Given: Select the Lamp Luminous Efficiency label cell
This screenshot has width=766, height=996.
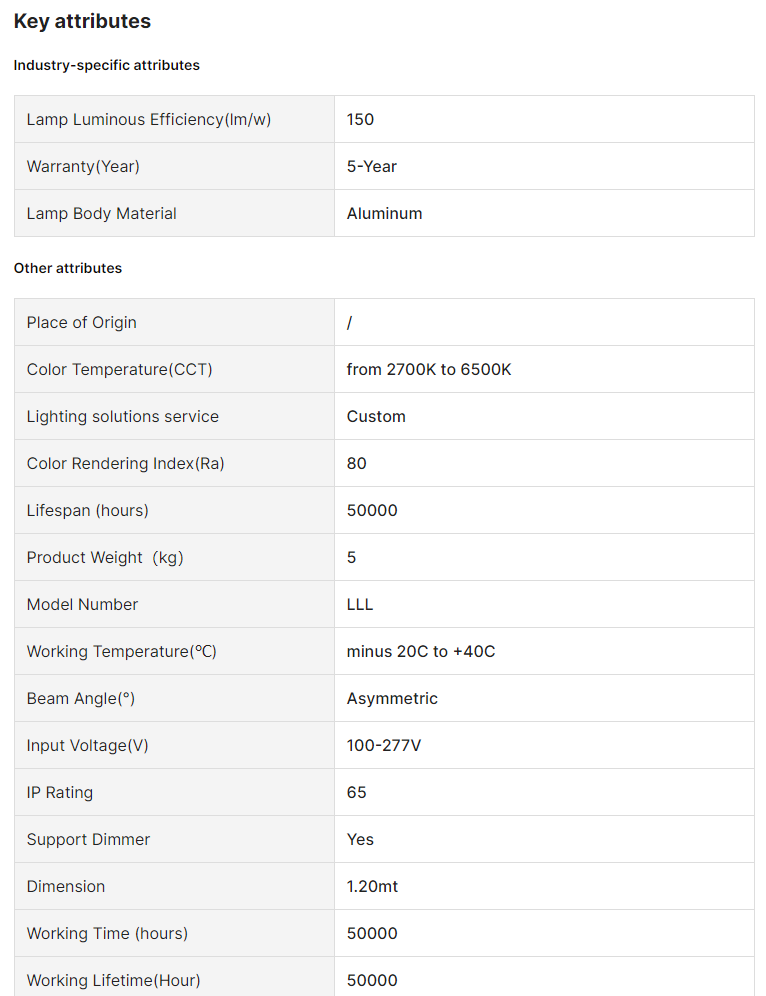Looking at the screenshot, I should coord(149,119).
